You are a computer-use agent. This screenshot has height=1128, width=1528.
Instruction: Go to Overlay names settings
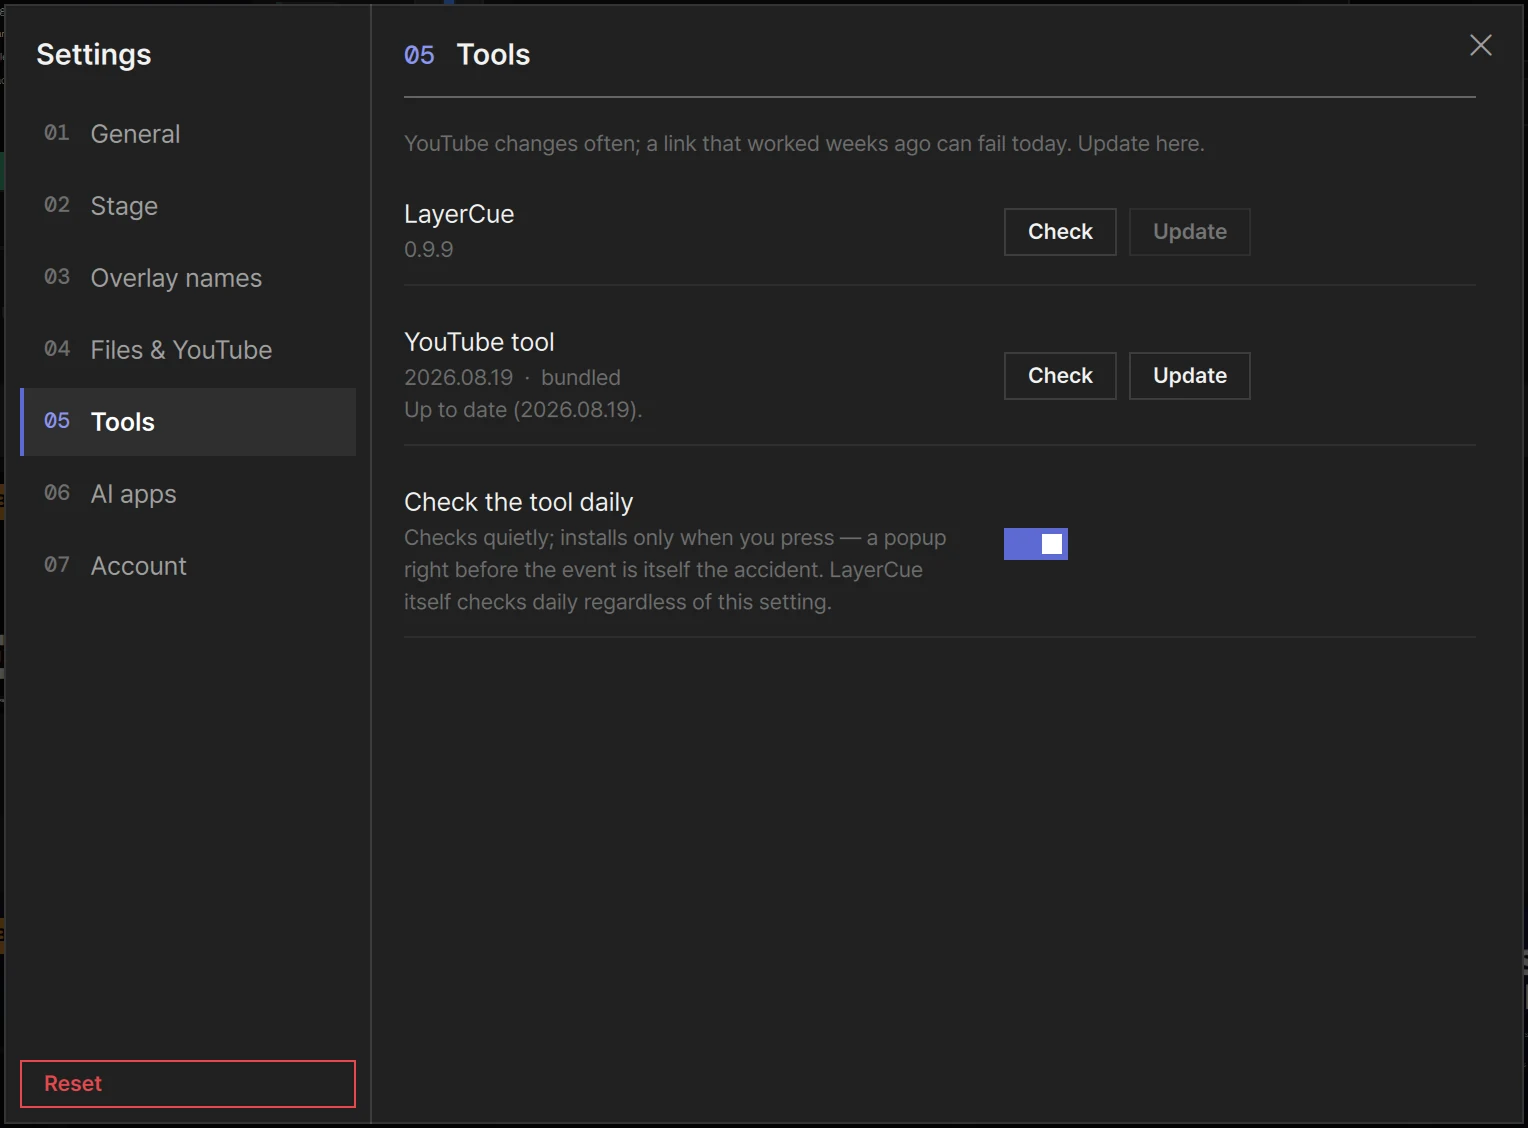click(x=188, y=278)
